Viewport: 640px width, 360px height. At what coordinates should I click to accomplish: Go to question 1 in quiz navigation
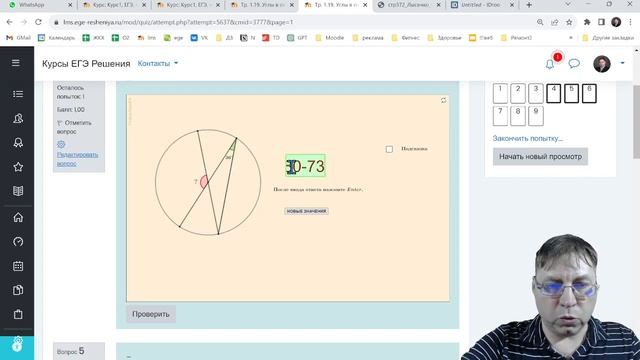pos(500,93)
